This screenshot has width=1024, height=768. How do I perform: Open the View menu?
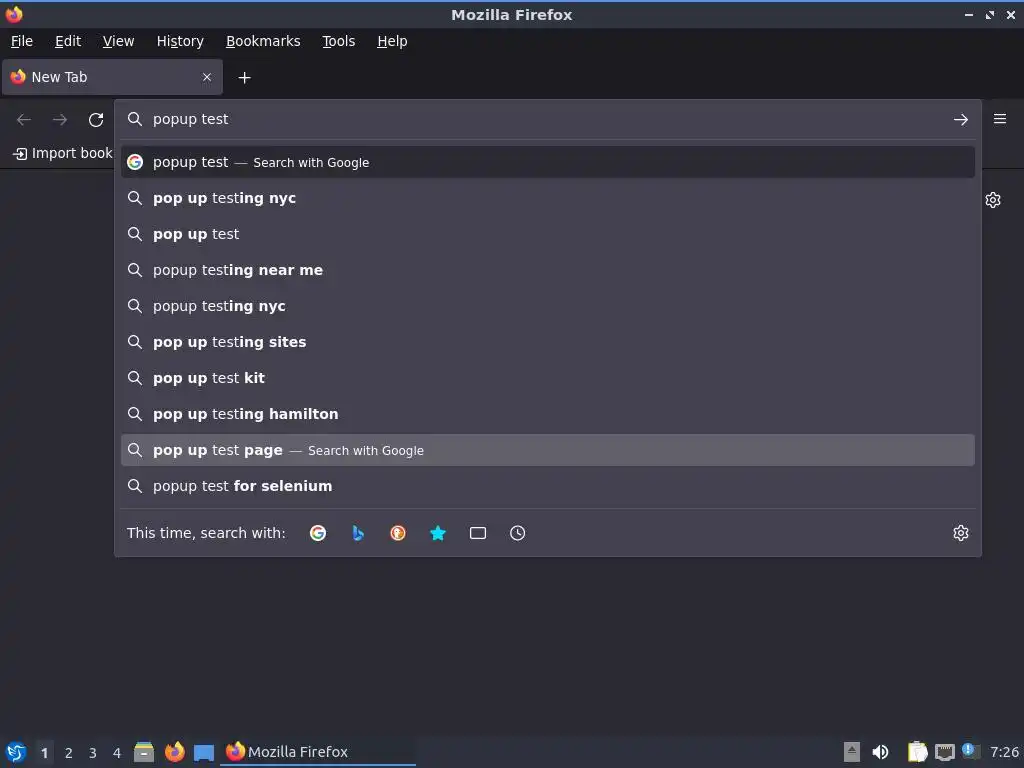coord(118,41)
